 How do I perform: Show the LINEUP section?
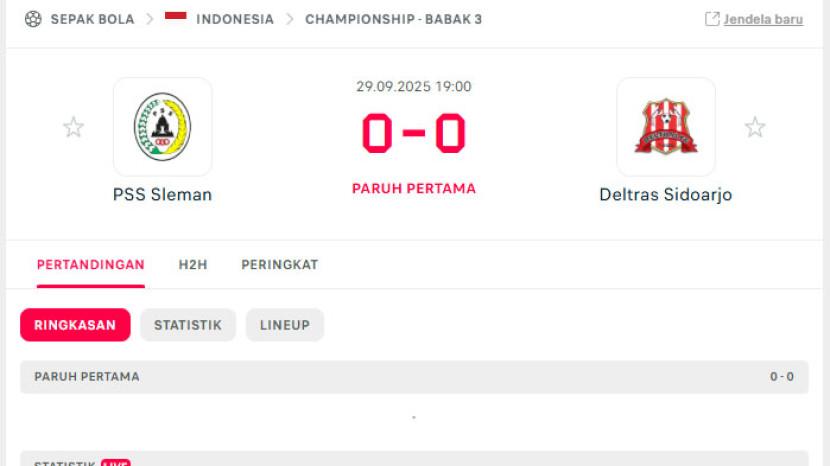click(x=285, y=325)
